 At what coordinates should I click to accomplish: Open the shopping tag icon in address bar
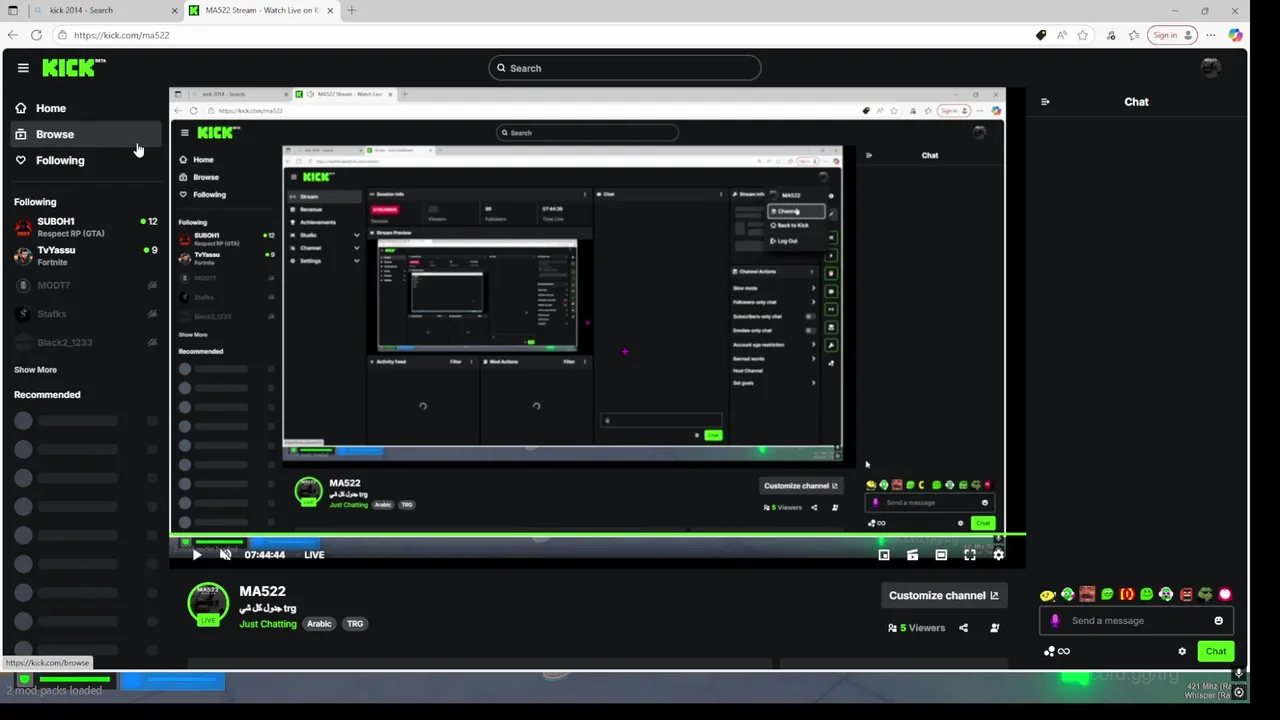[x=1041, y=35]
